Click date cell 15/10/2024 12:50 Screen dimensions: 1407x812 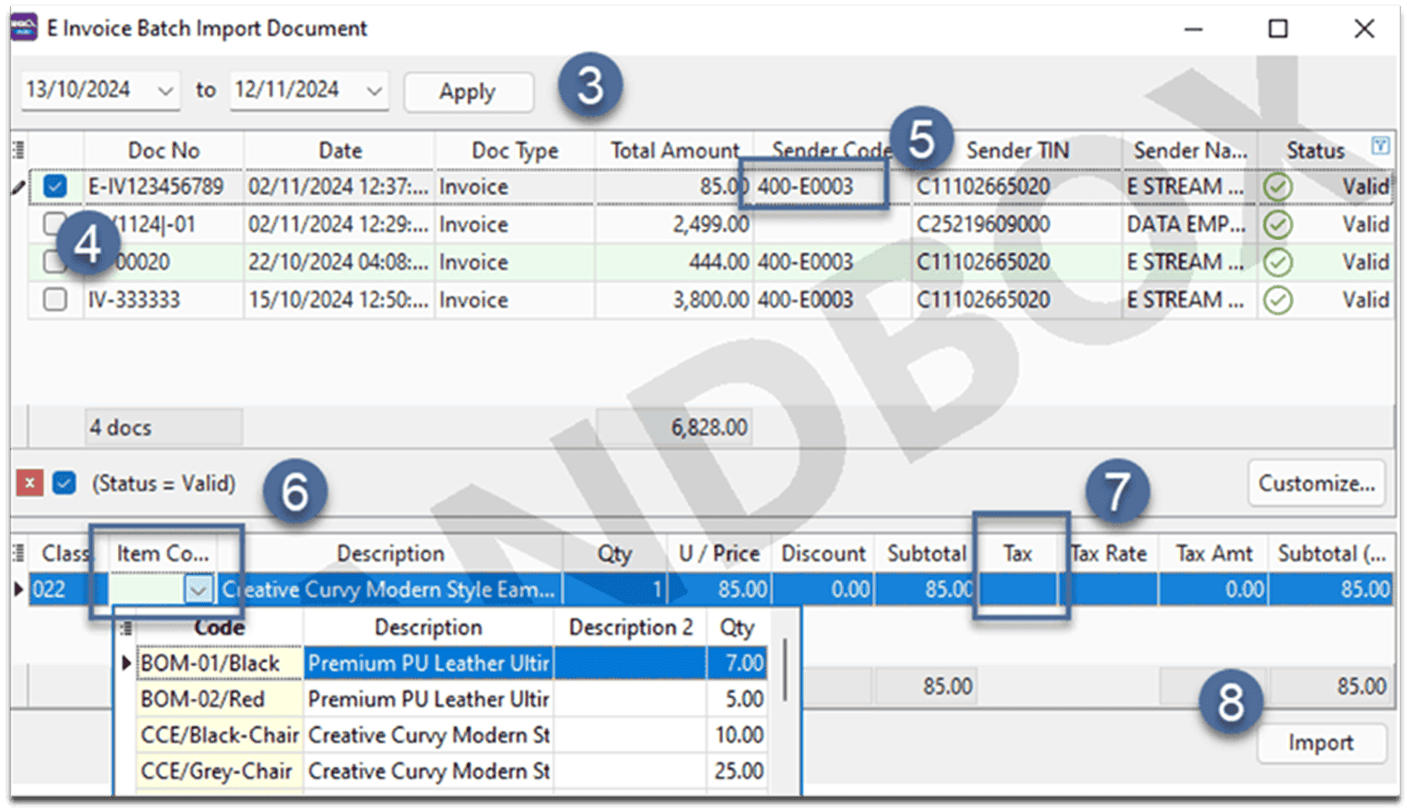pos(340,300)
